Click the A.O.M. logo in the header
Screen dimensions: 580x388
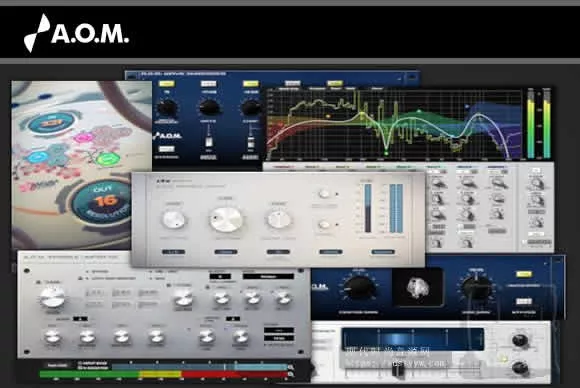tap(76, 33)
